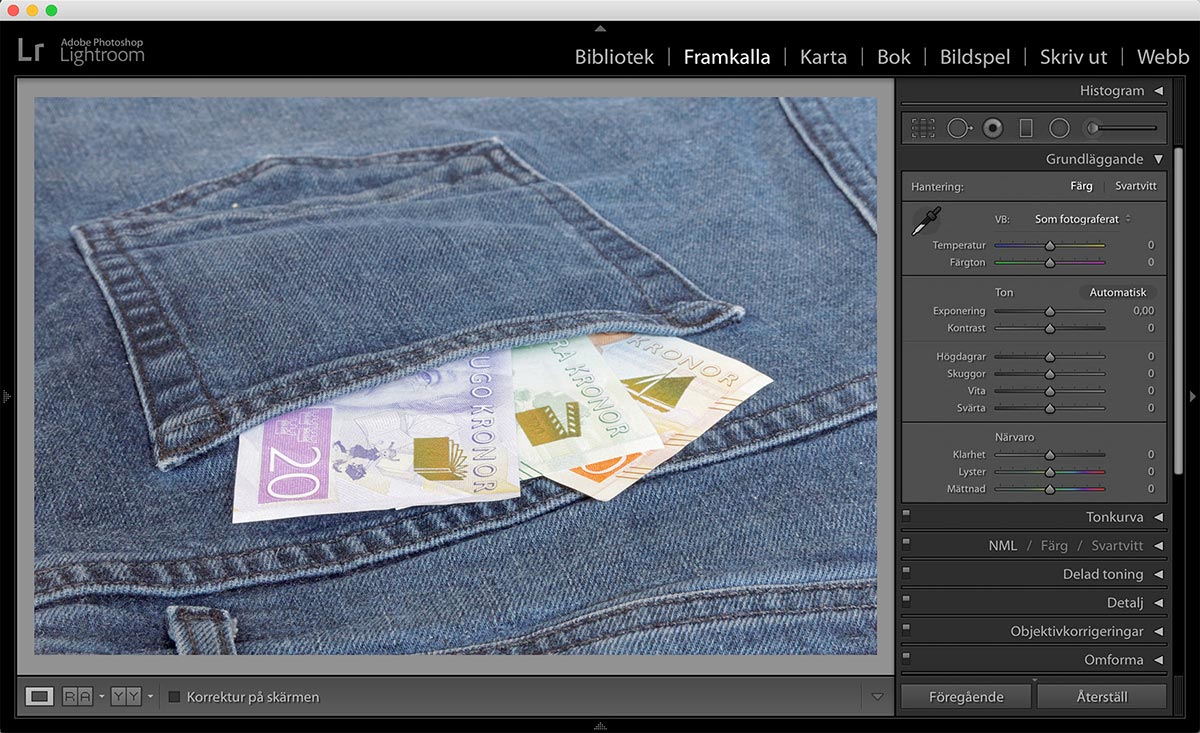The width and height of the screenshot is (1200, 733).
Task: Choose the Red Eye Correction tool
Action: coord(992,128)
